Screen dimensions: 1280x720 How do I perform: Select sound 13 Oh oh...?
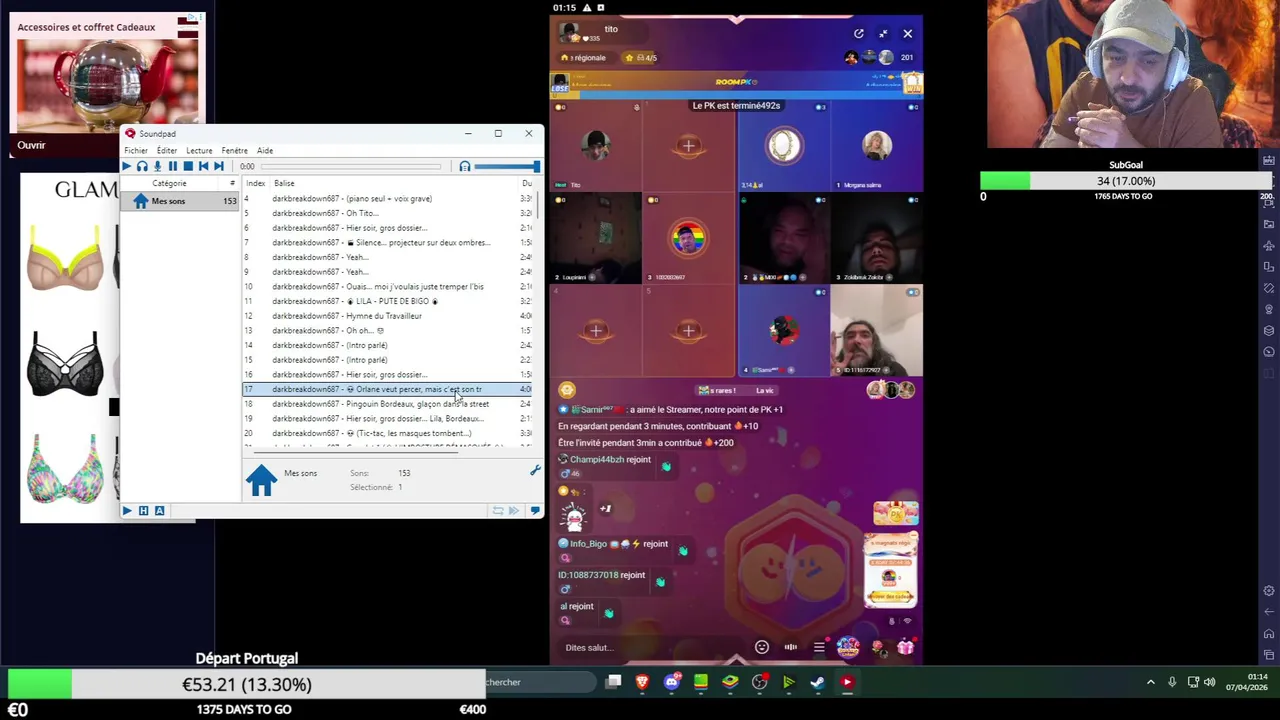[x=388, y=330]
